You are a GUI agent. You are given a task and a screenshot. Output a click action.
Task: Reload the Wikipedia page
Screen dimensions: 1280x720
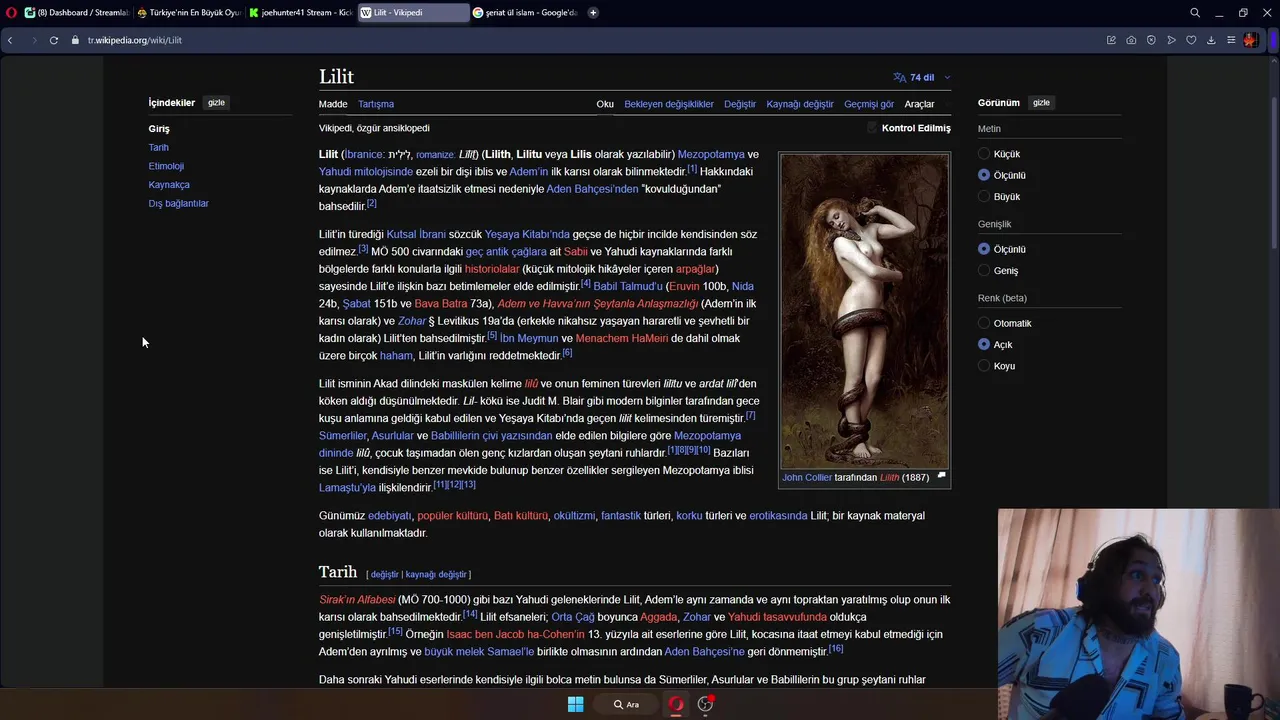tap(54, 40)
